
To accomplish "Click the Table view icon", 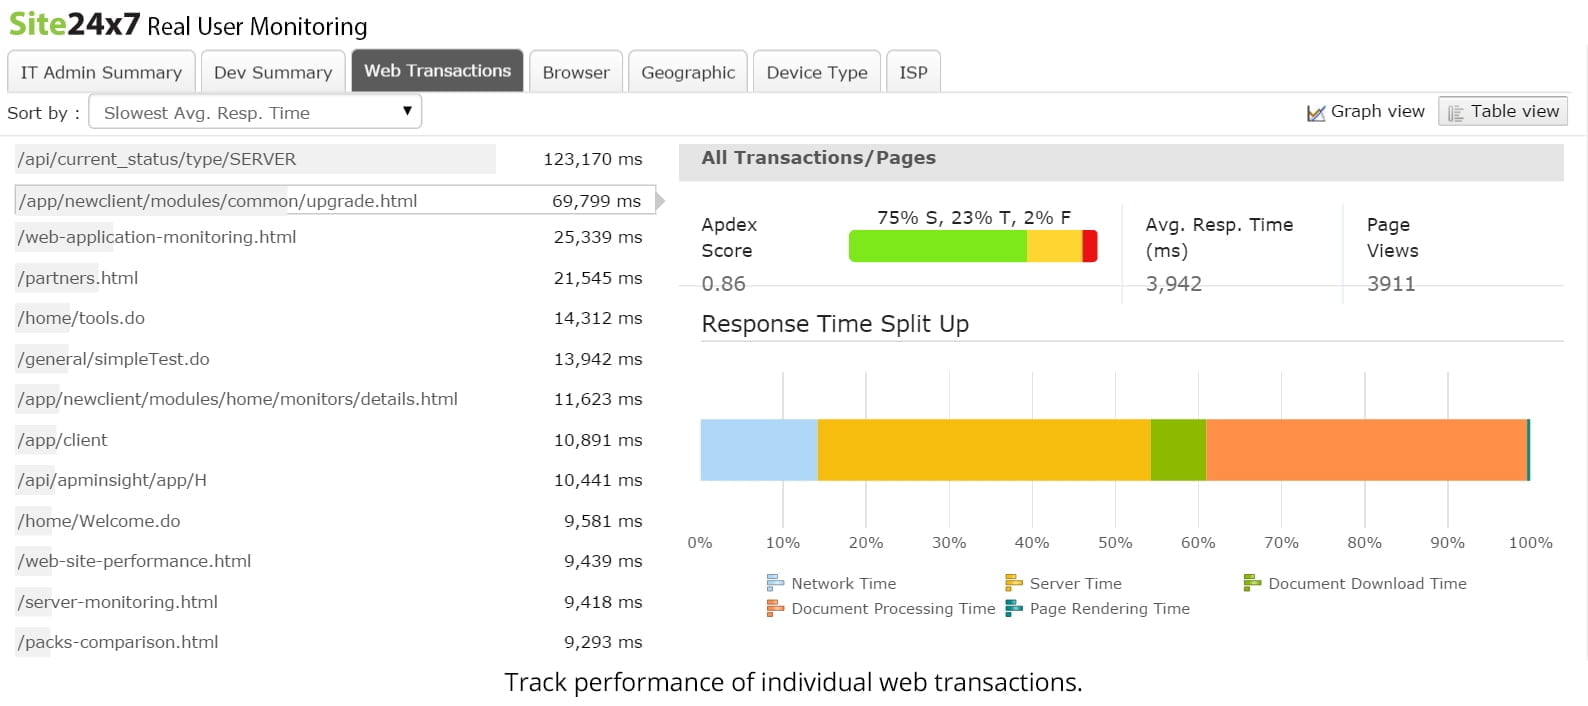I will pos(1455,113).
